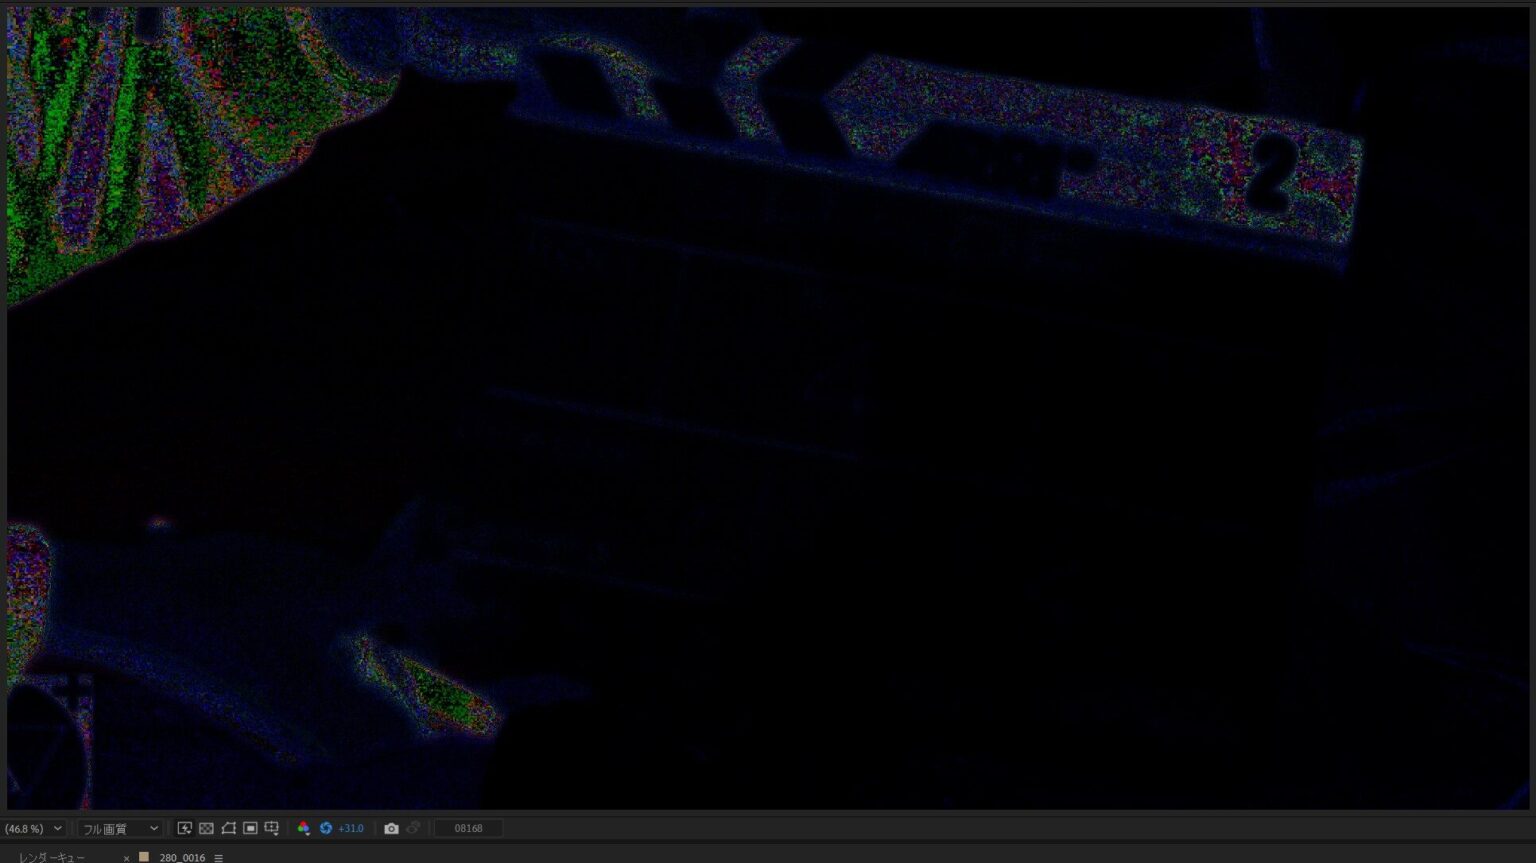Expand the Fast Previews dropdown arrow
The image size is (1536, 863).
coord(189,833)
